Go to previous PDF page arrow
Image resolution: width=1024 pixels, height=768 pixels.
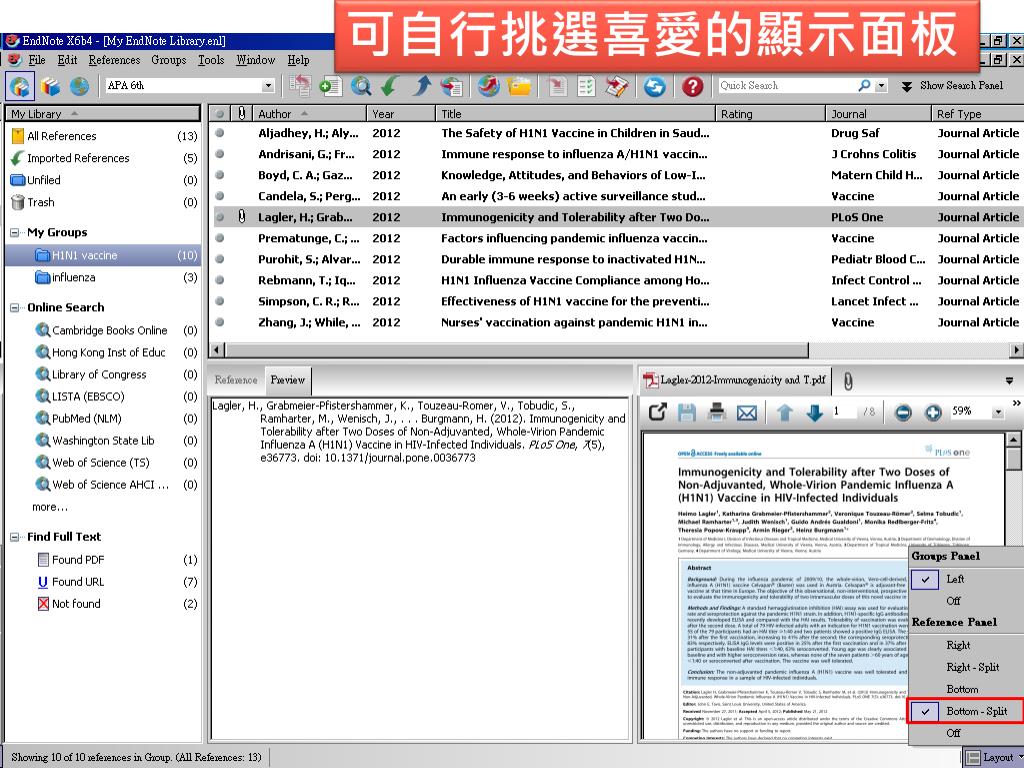784,412
